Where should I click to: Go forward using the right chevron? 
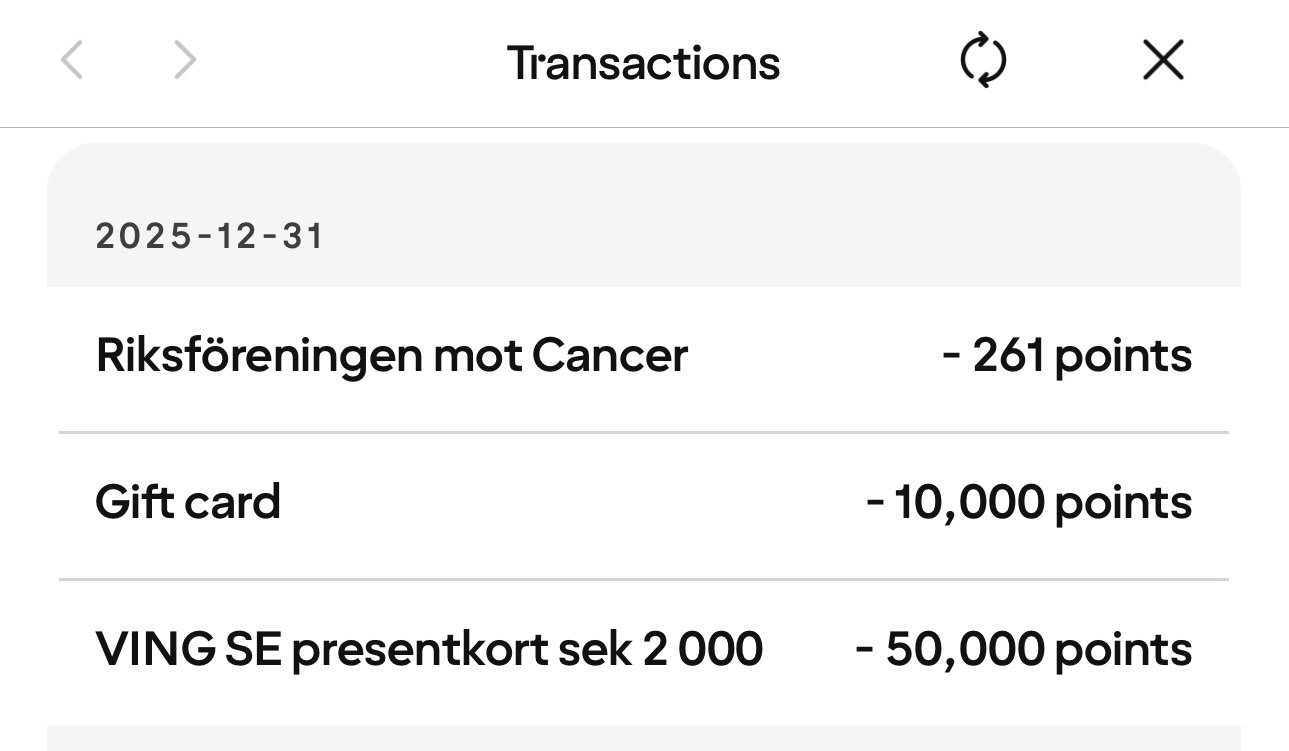pyautogui.click(x=185, y=62)
